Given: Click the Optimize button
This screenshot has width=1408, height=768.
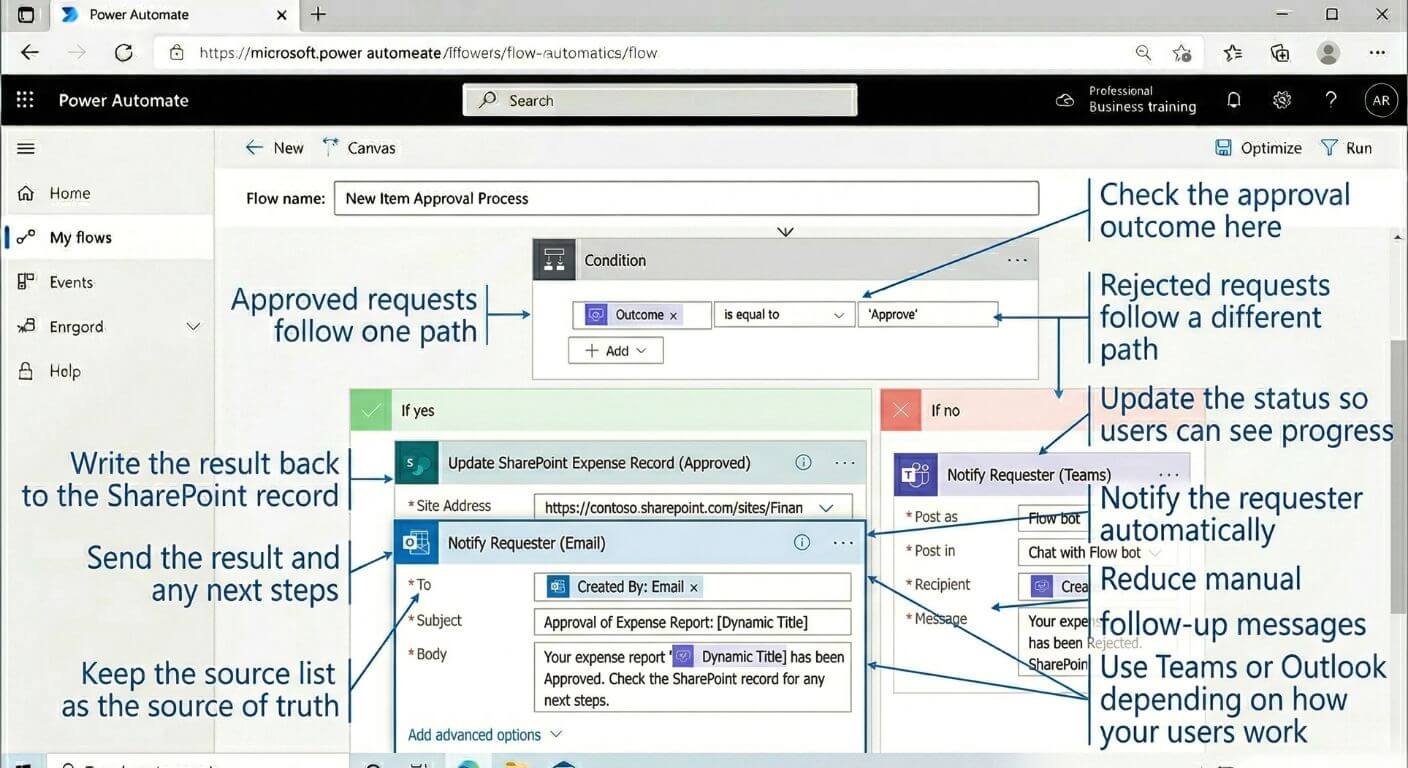Looking at the screenshot, I should point(1258,148).
